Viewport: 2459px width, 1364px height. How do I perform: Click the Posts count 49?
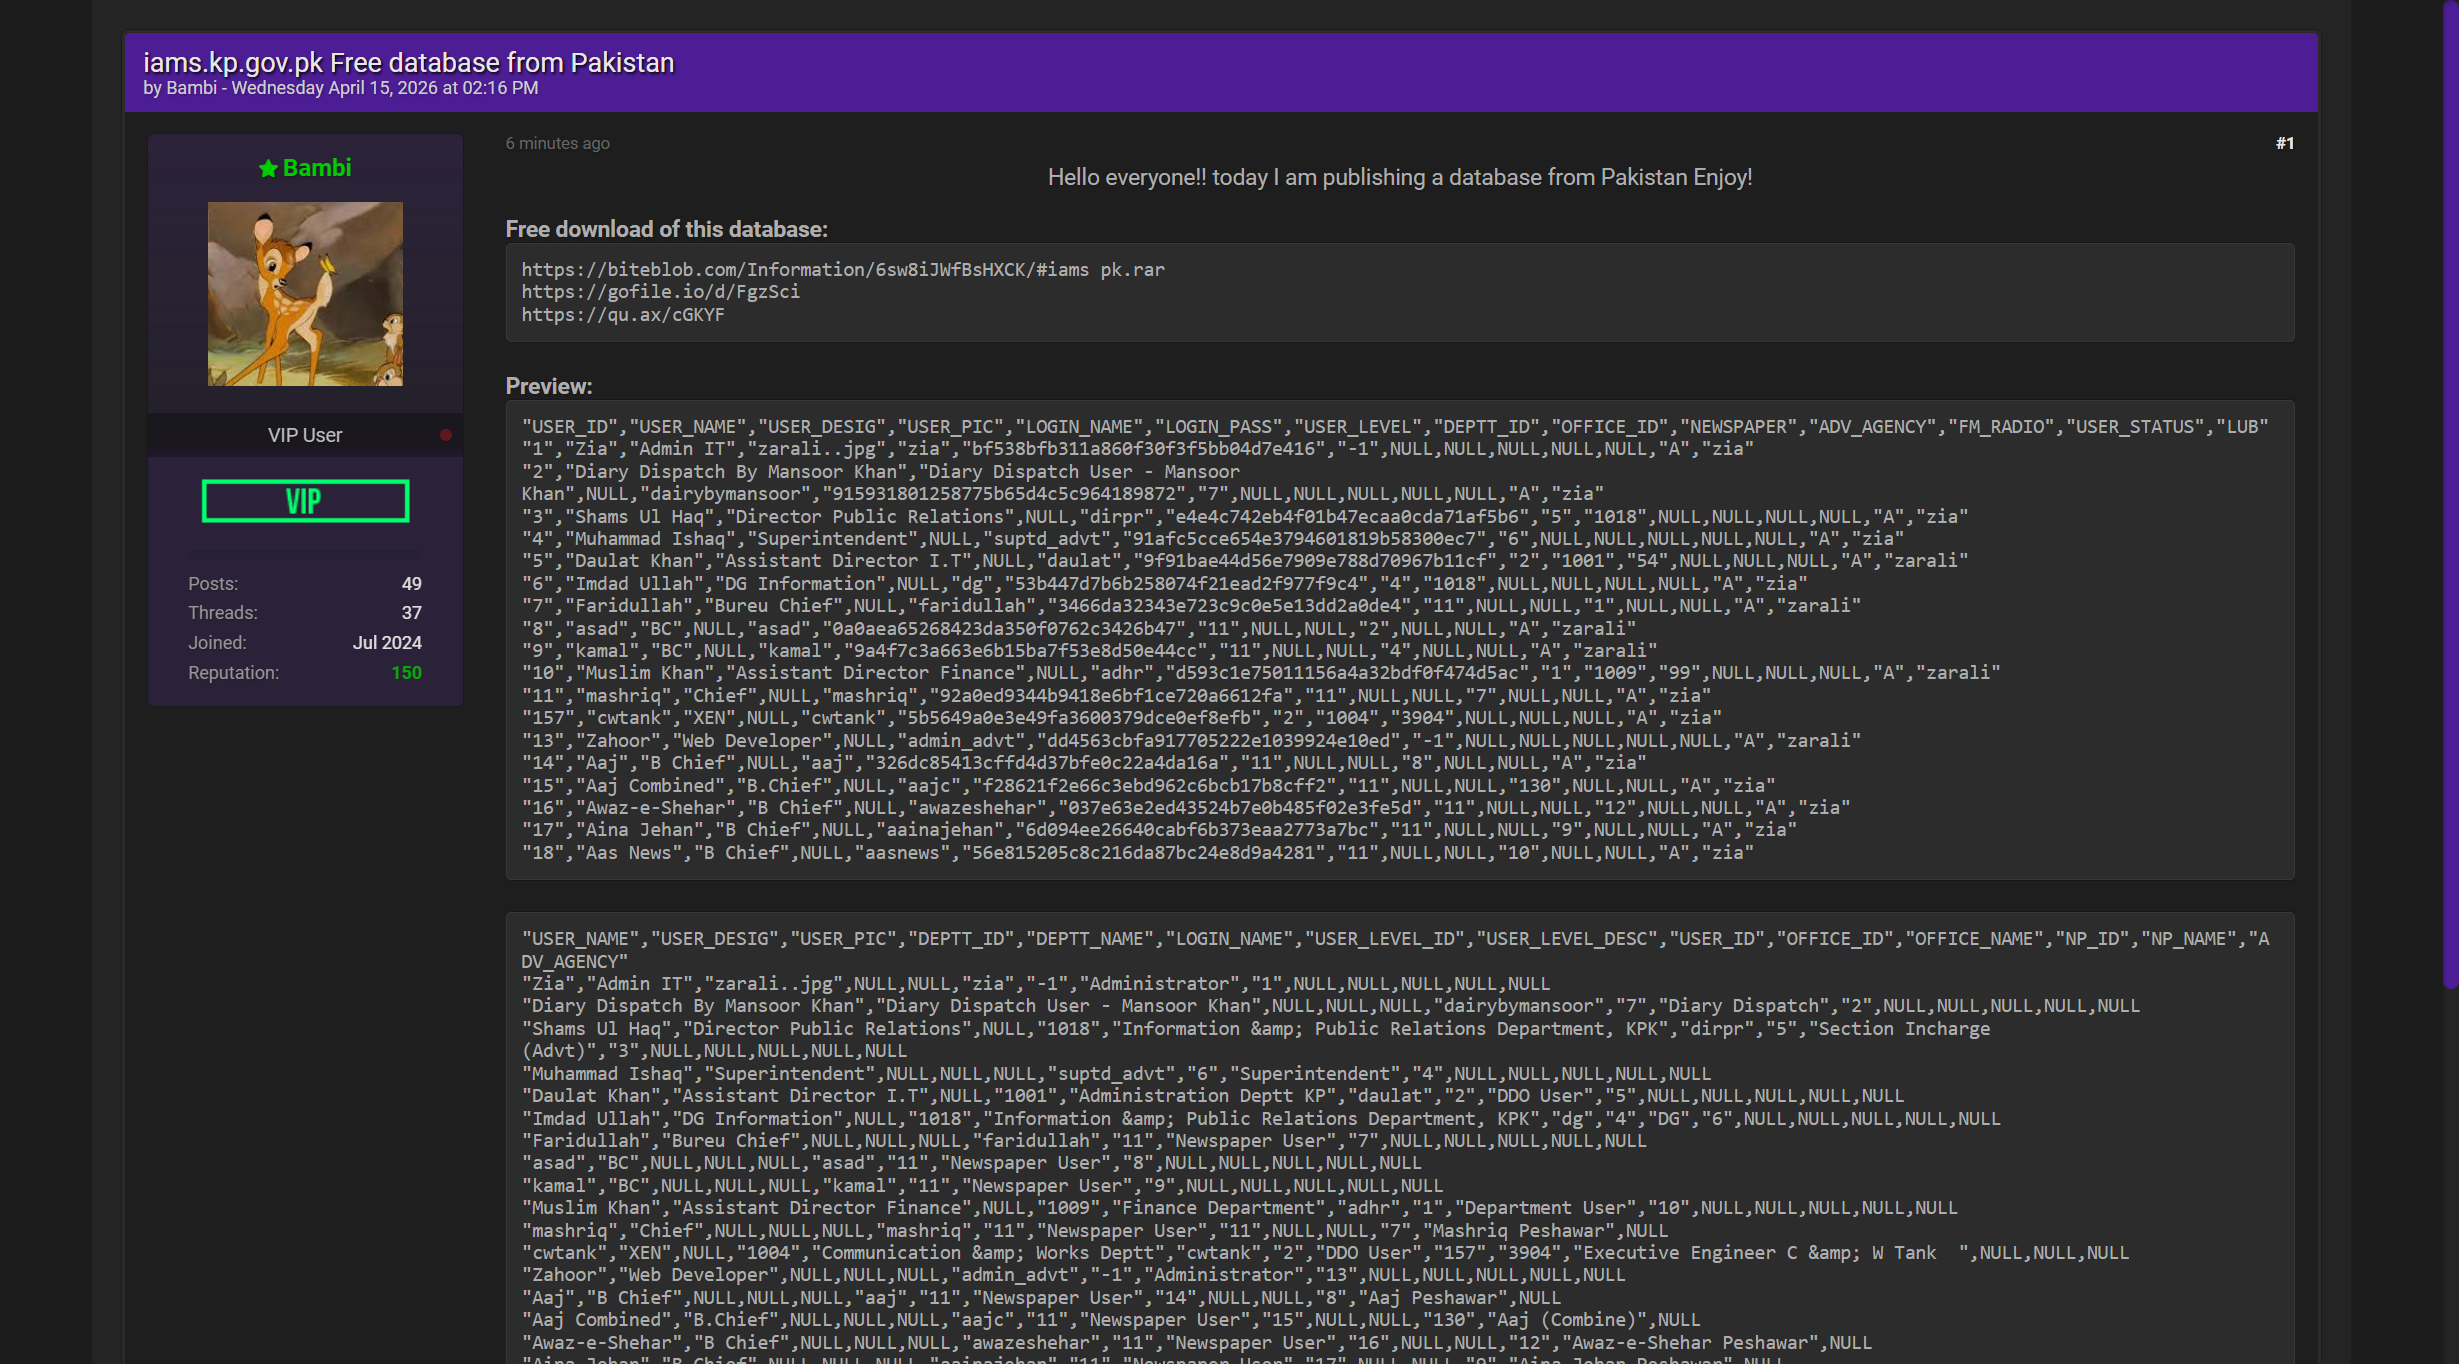[x=411, y=584]
